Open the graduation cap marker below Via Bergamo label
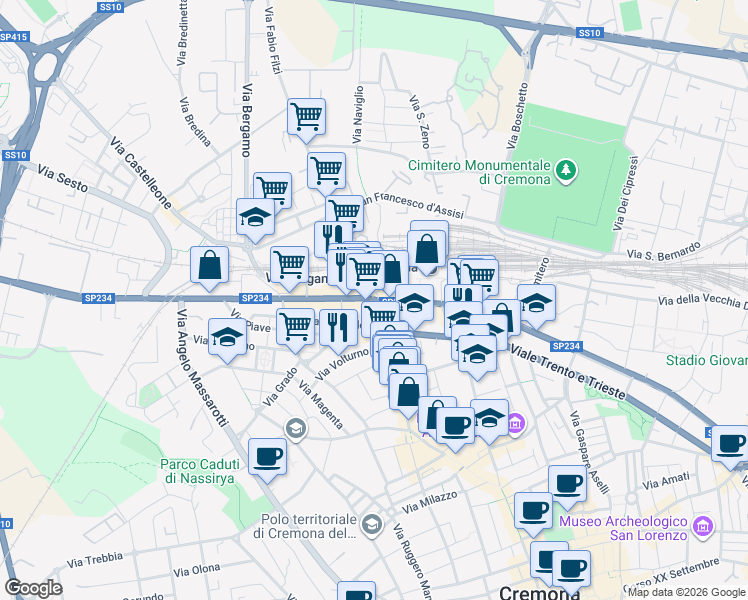 coord(255,217)
